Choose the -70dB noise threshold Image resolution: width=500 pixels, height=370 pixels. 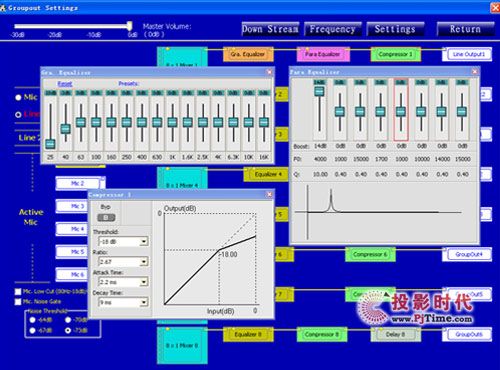click(68, 320)
